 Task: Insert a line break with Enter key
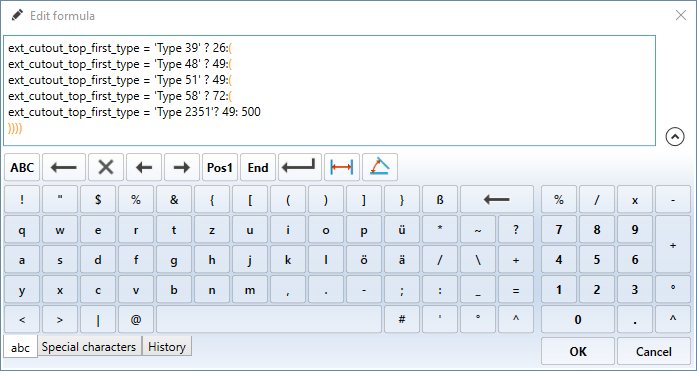300,167
